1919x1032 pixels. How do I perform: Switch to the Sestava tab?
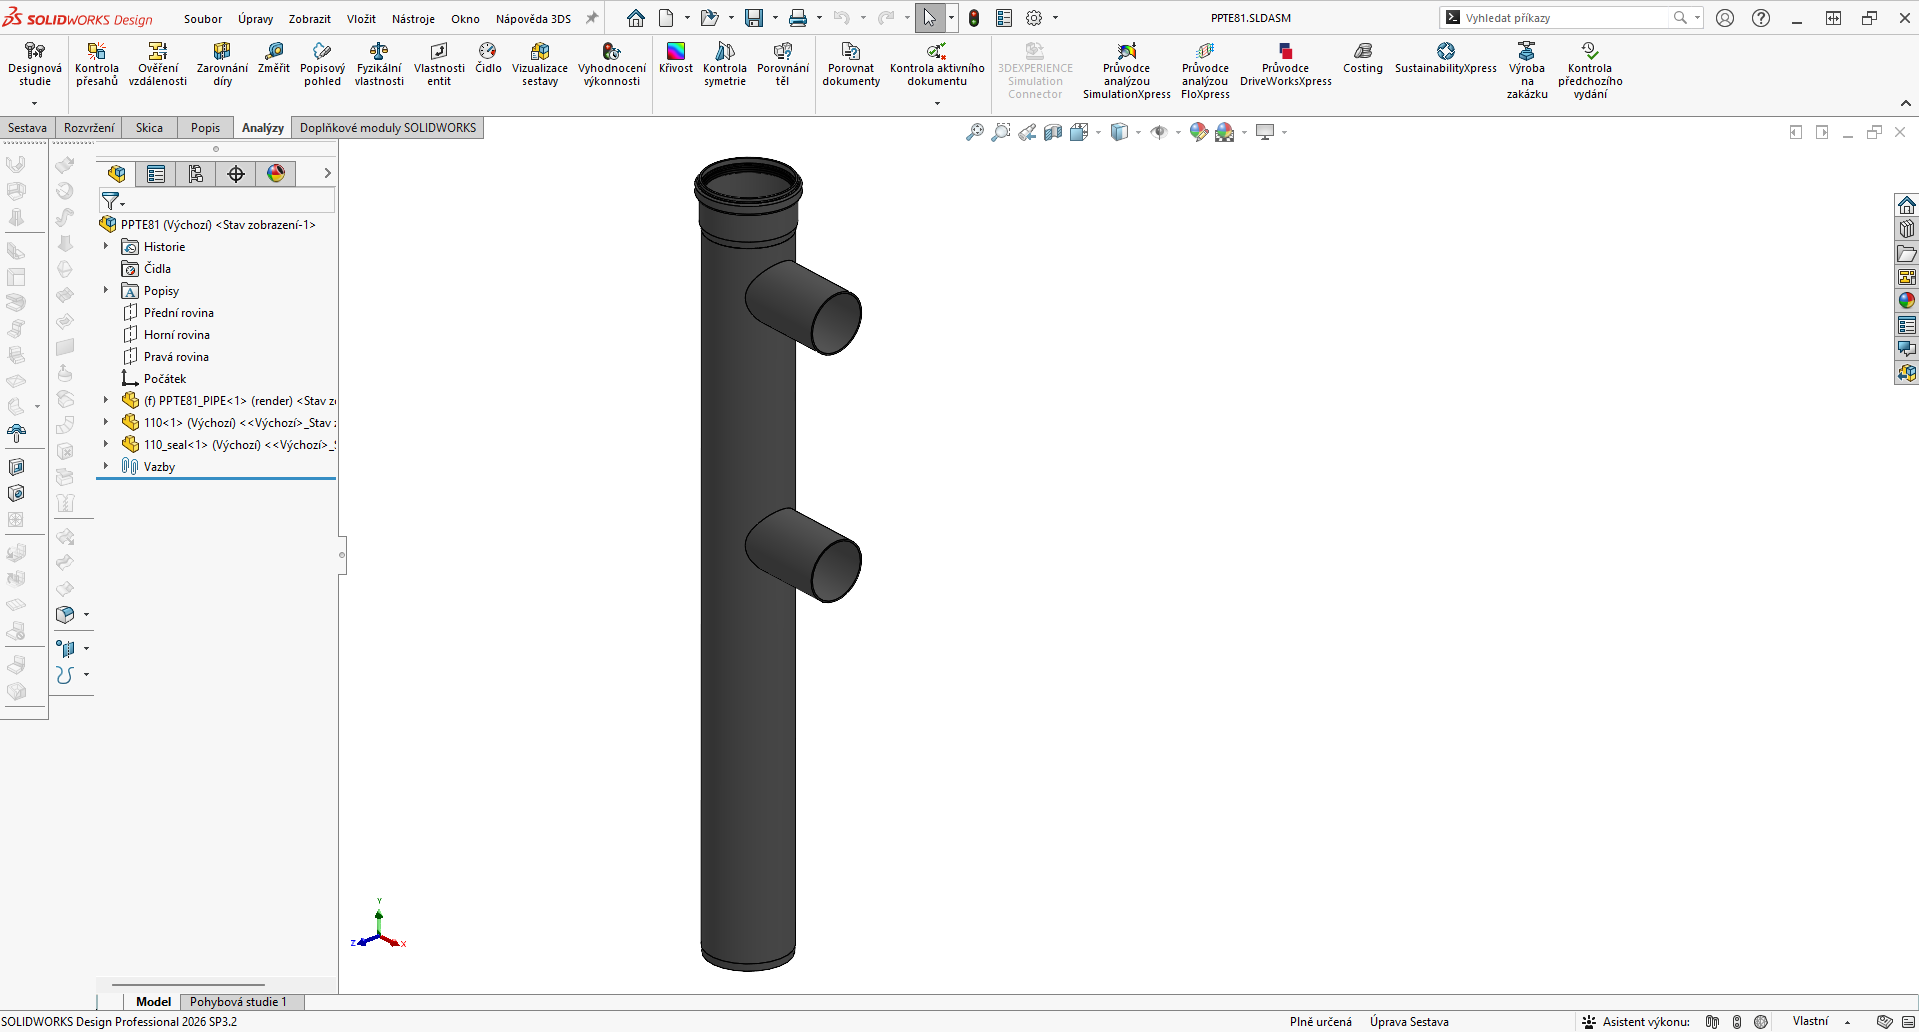tap(28, 128)
